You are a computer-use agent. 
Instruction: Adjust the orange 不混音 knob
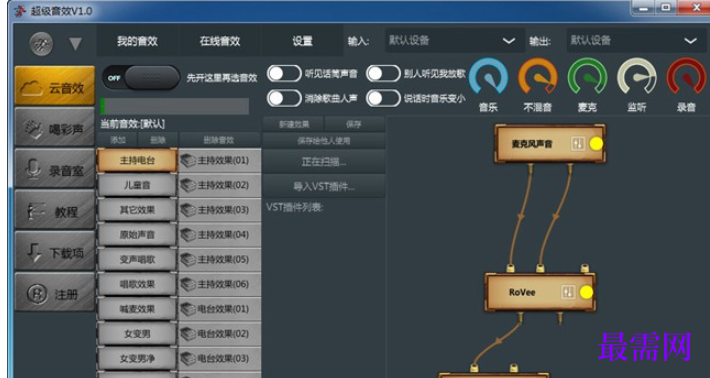(537, 77)
